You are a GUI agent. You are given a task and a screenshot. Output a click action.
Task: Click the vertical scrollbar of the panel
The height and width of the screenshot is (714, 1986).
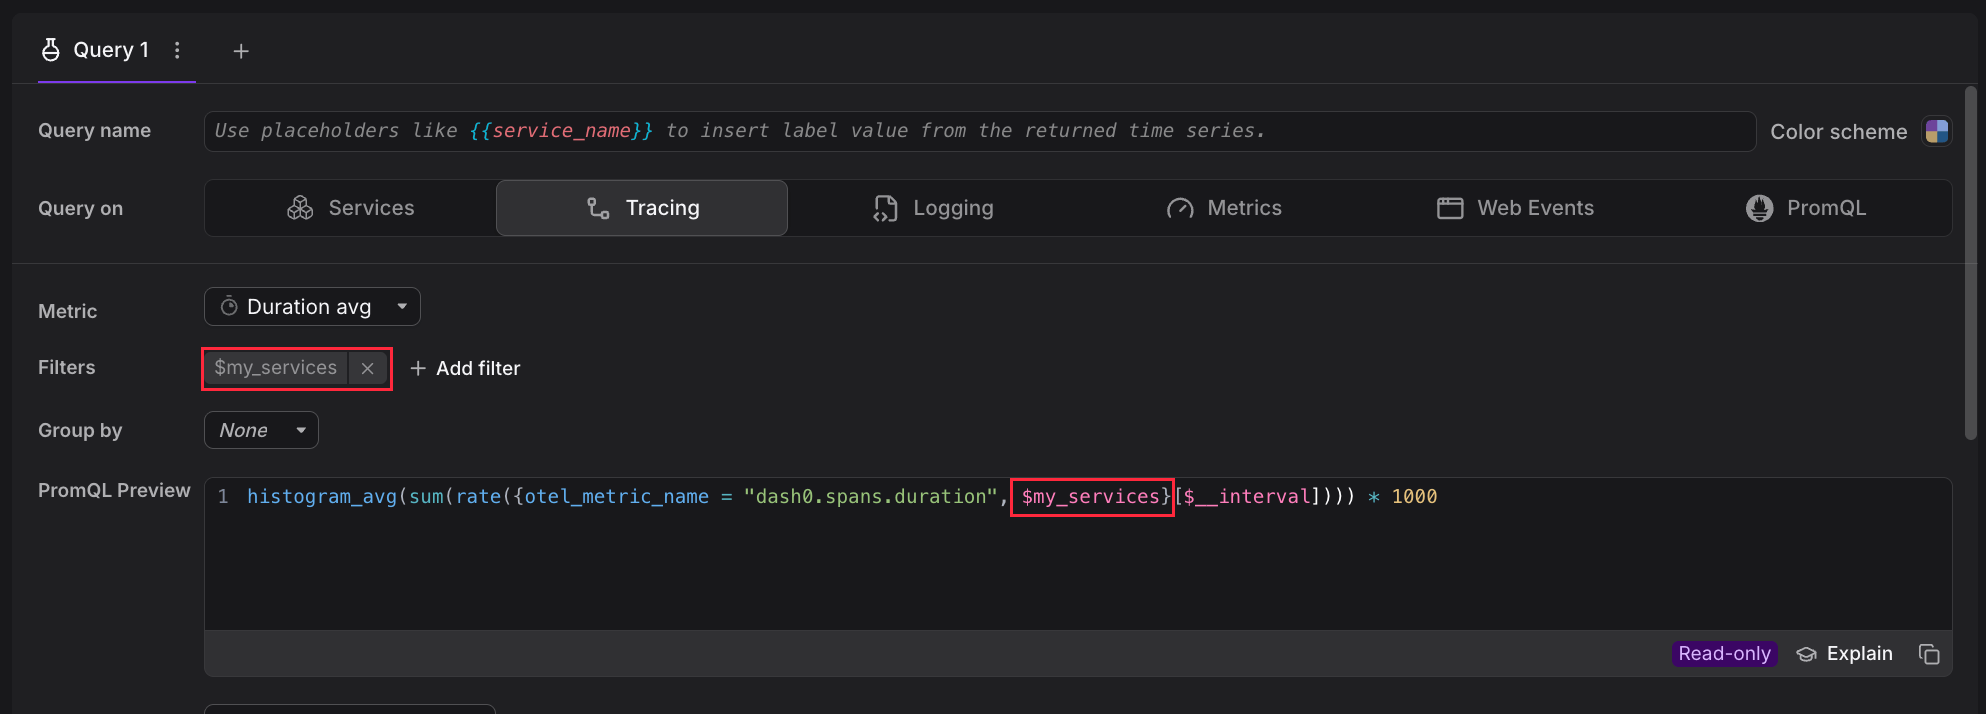(1971, 263)
